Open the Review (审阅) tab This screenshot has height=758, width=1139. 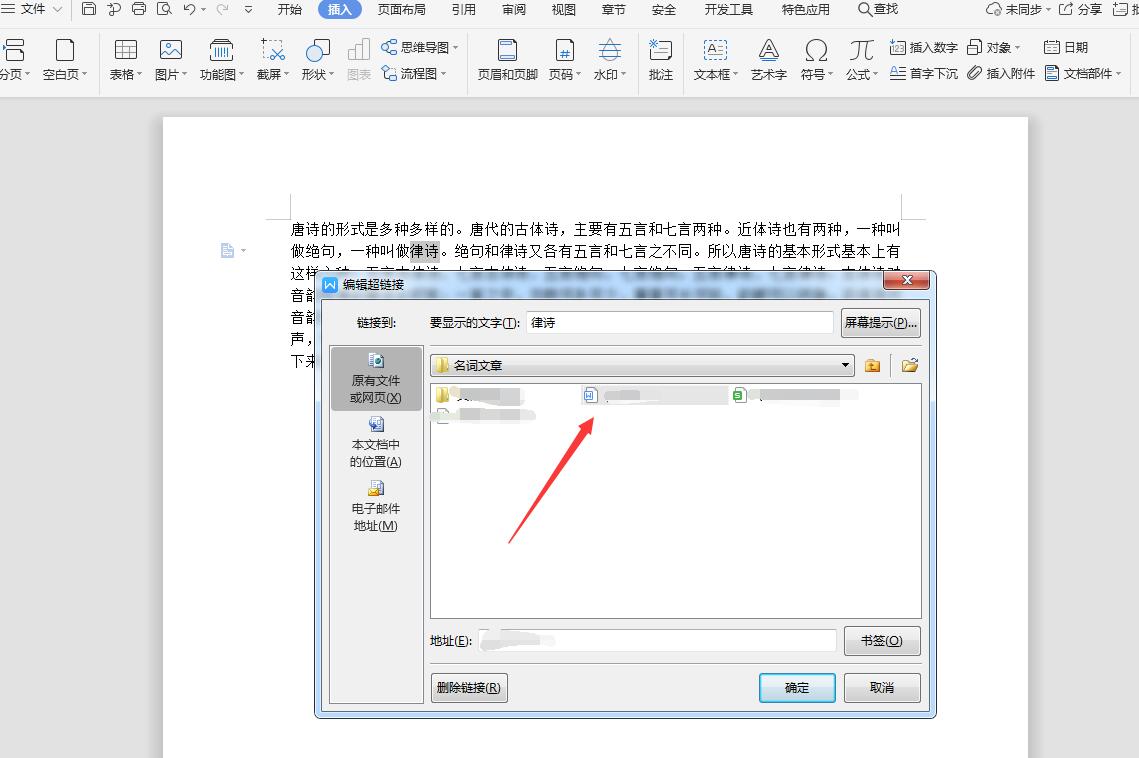tap(514, 9)
